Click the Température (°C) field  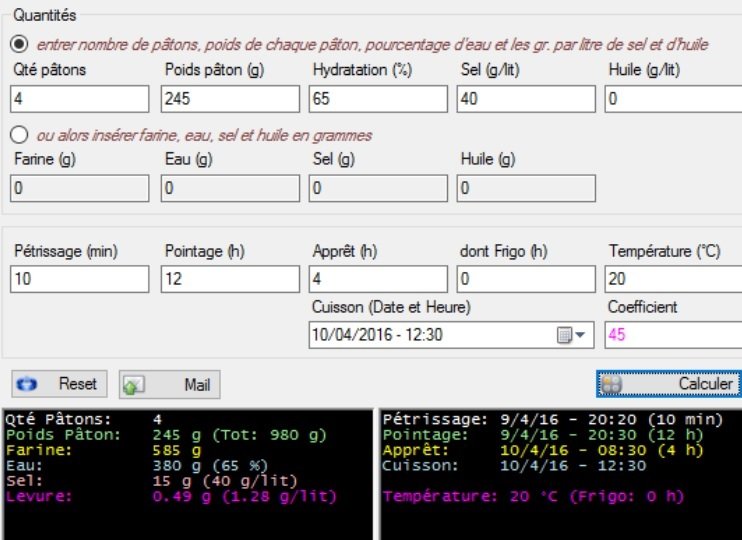pos(673,279)
